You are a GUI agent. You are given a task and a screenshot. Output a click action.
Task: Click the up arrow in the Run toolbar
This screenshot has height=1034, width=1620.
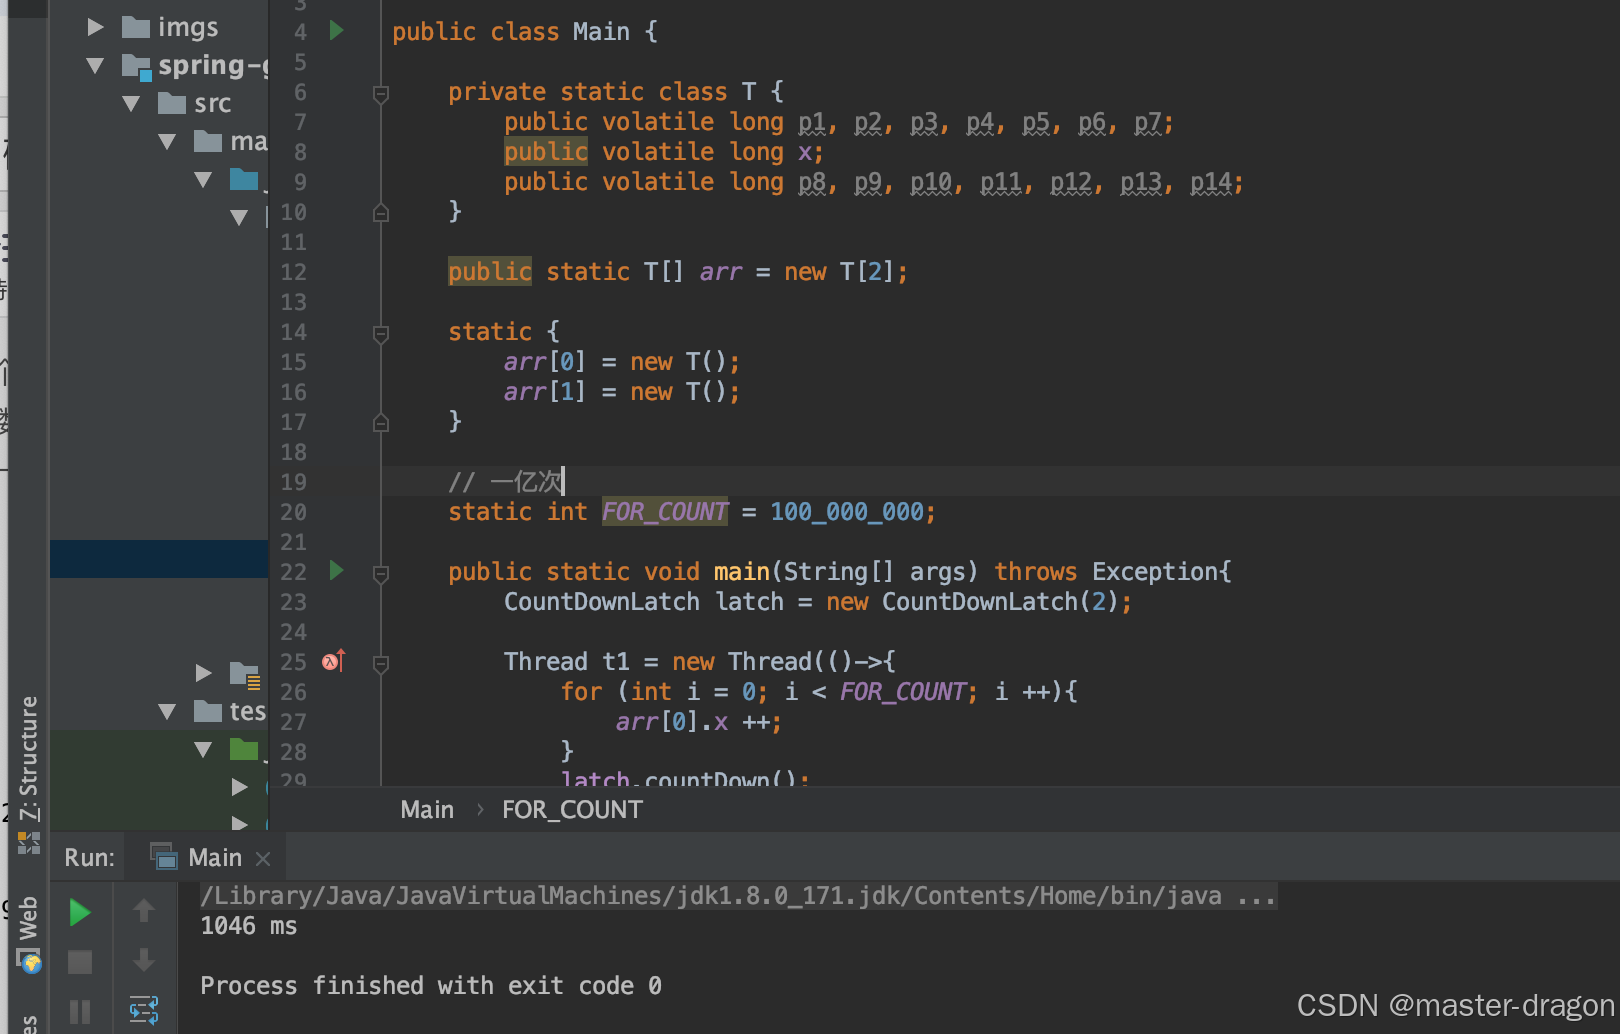[x=144, y=911]
